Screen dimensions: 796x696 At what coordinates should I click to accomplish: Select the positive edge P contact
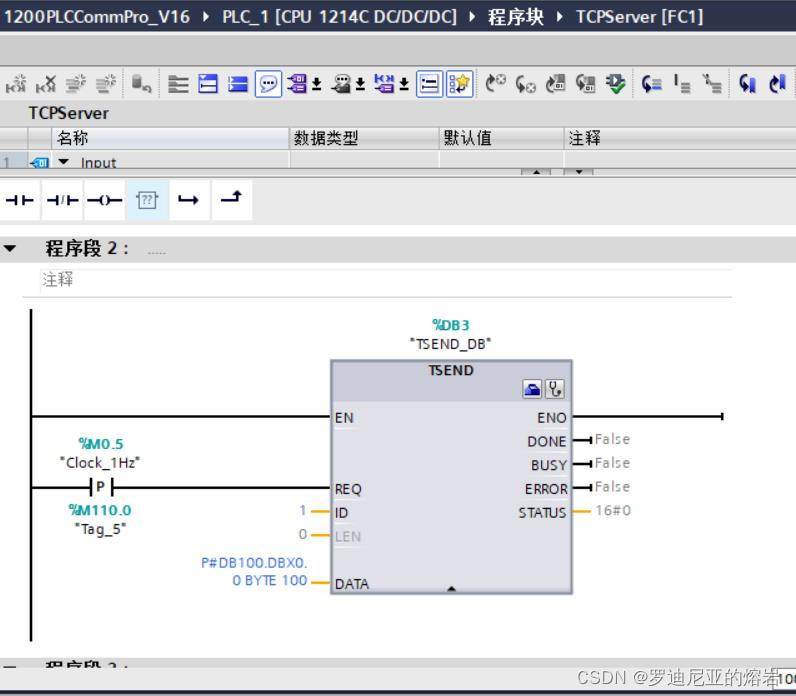pos(101,487)
